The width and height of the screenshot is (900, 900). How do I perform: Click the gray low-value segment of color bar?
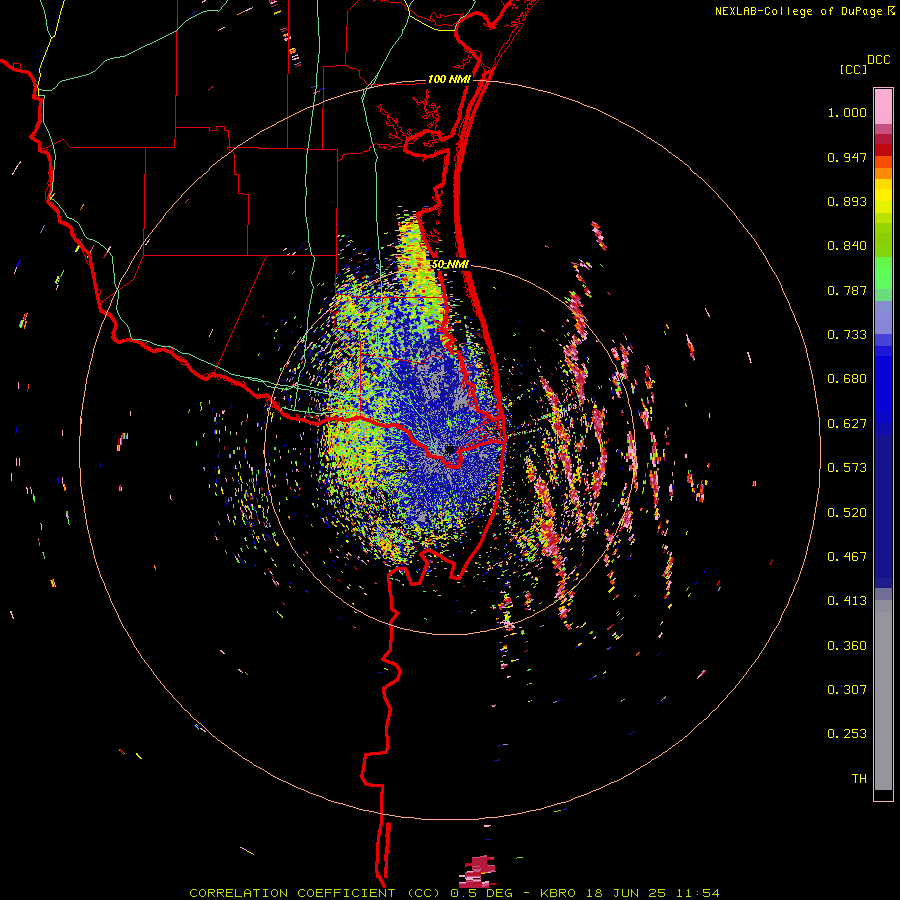pos(883,695)
